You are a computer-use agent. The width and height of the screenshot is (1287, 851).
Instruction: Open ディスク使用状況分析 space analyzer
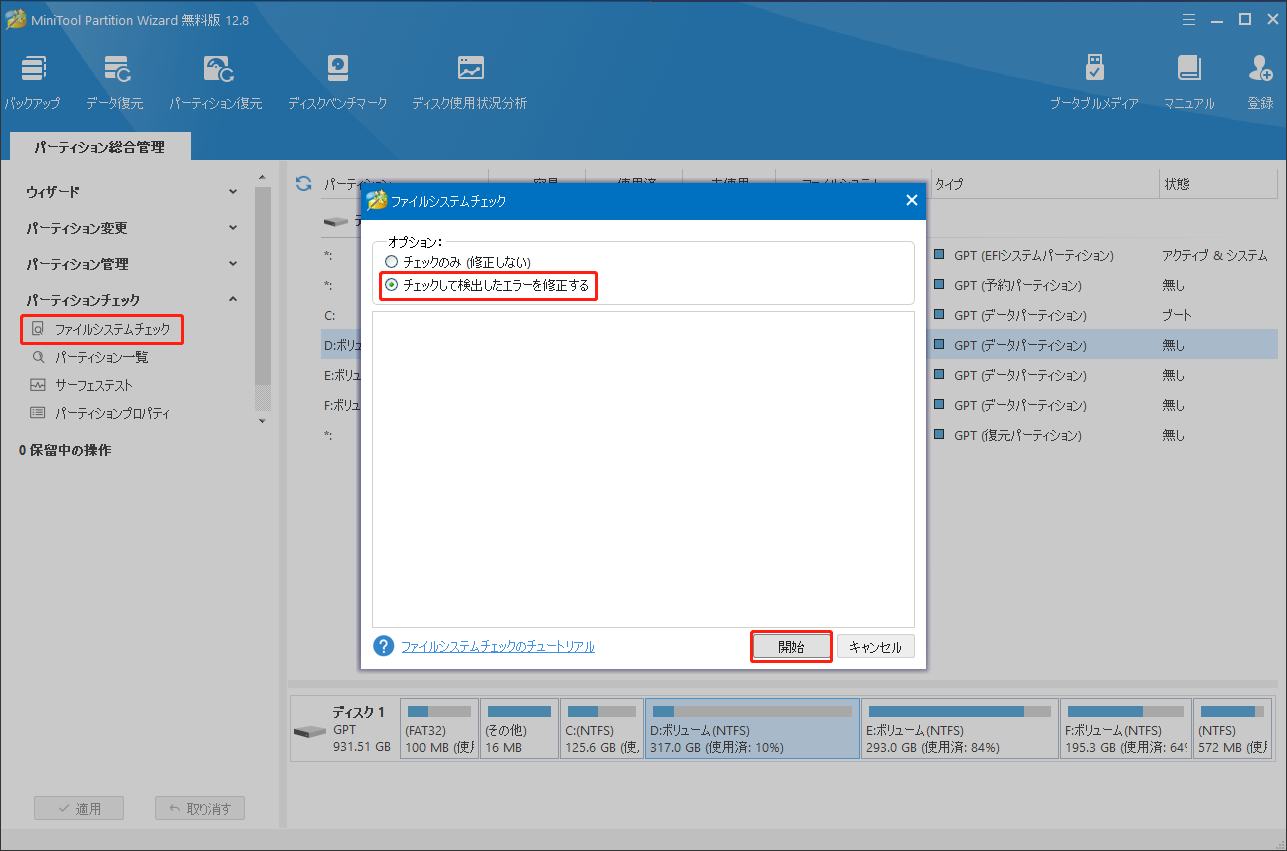[469, 82]
